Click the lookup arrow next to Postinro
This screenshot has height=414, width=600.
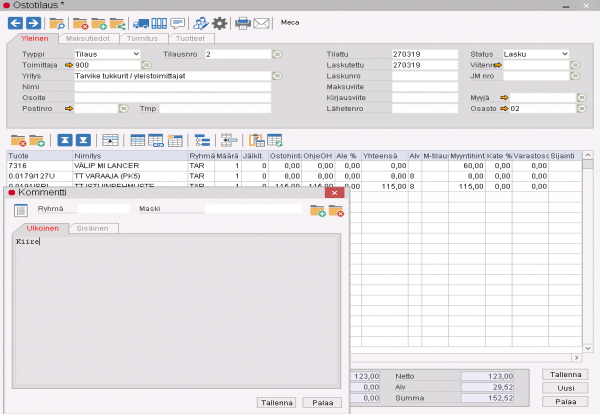[69, 109]
